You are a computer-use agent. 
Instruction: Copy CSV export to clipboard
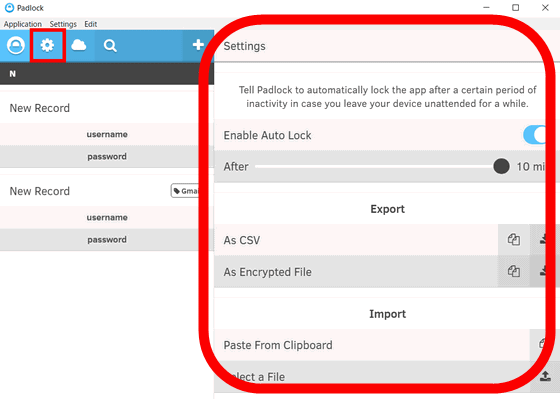point(514,240)
